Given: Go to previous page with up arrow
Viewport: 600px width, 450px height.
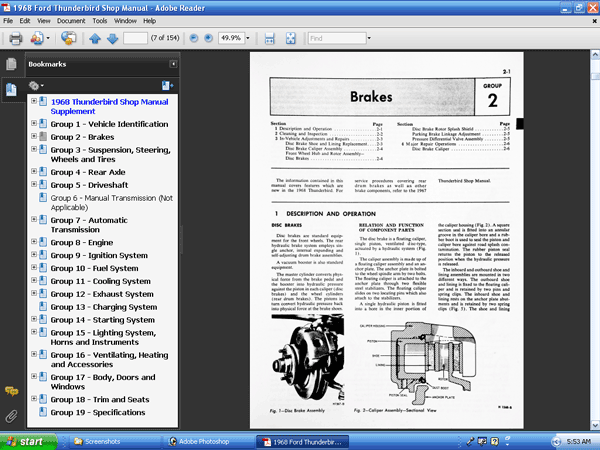Looking at the screenshot, I should click(x=95, y=38).
